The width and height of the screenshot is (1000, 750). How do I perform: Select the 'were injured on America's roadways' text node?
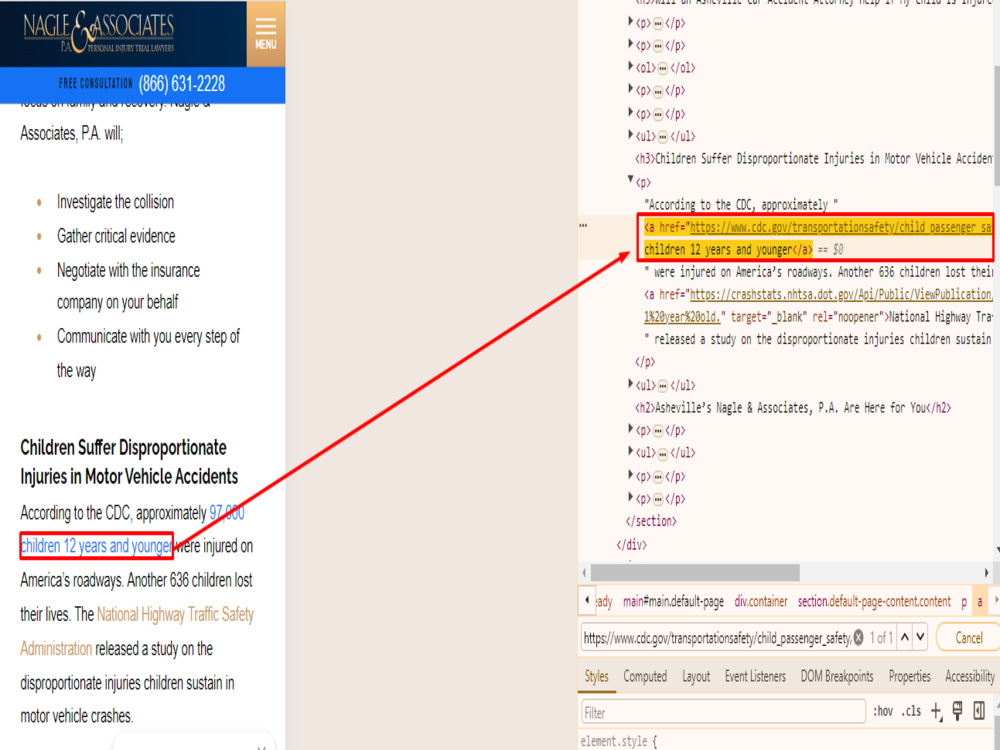point(818,272)
